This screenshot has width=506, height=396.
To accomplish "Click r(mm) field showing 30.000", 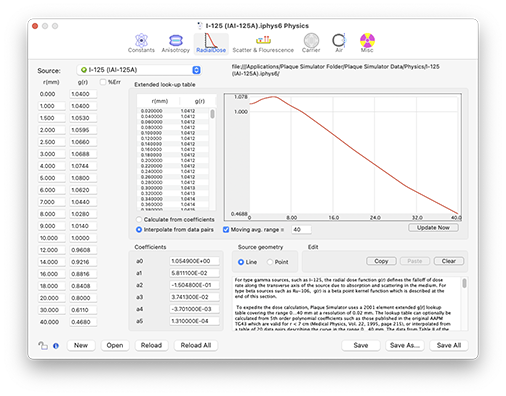I will point(51,310).
